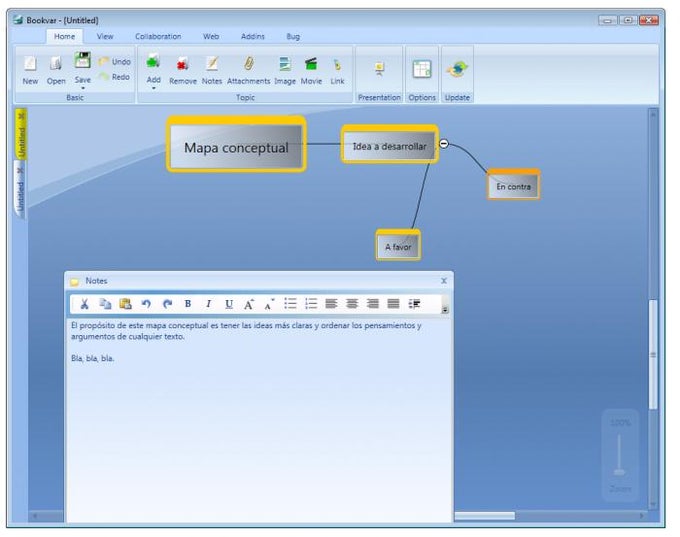
Task: Select the Idea a desarrollar node
Action: coord(389,146)
